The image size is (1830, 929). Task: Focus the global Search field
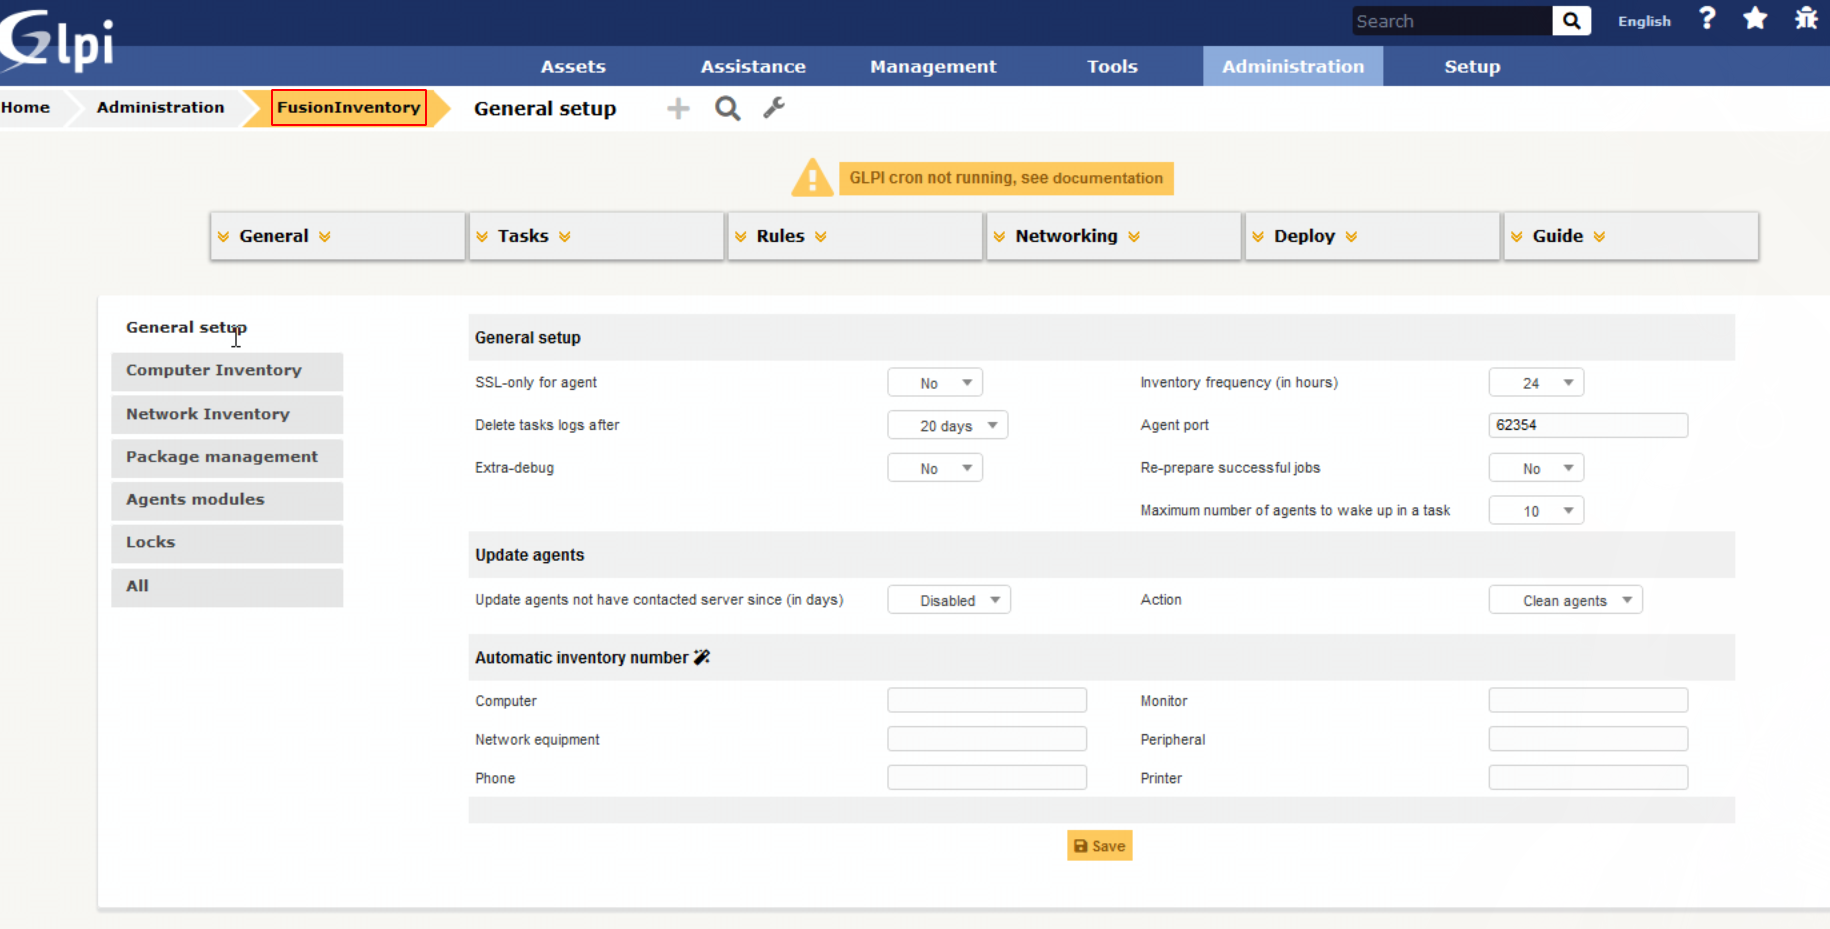click(x=1452, y=21)
